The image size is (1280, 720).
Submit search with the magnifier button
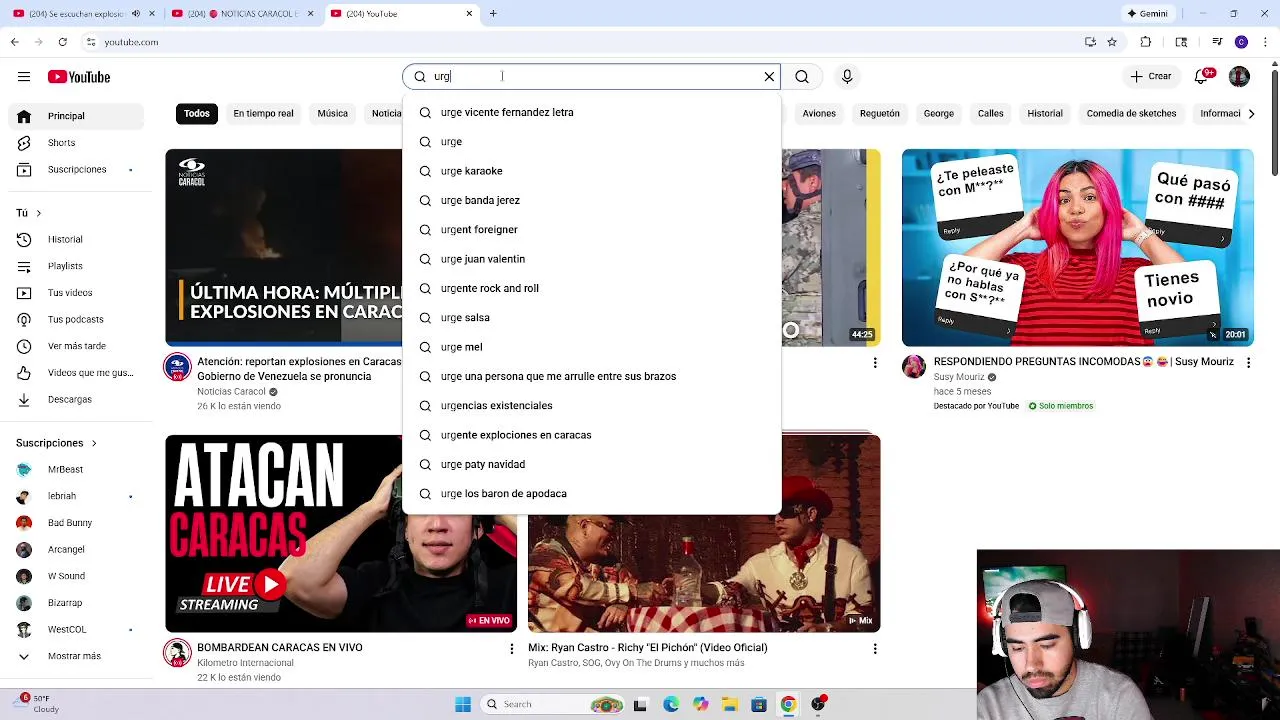click(x=802, y=76)
